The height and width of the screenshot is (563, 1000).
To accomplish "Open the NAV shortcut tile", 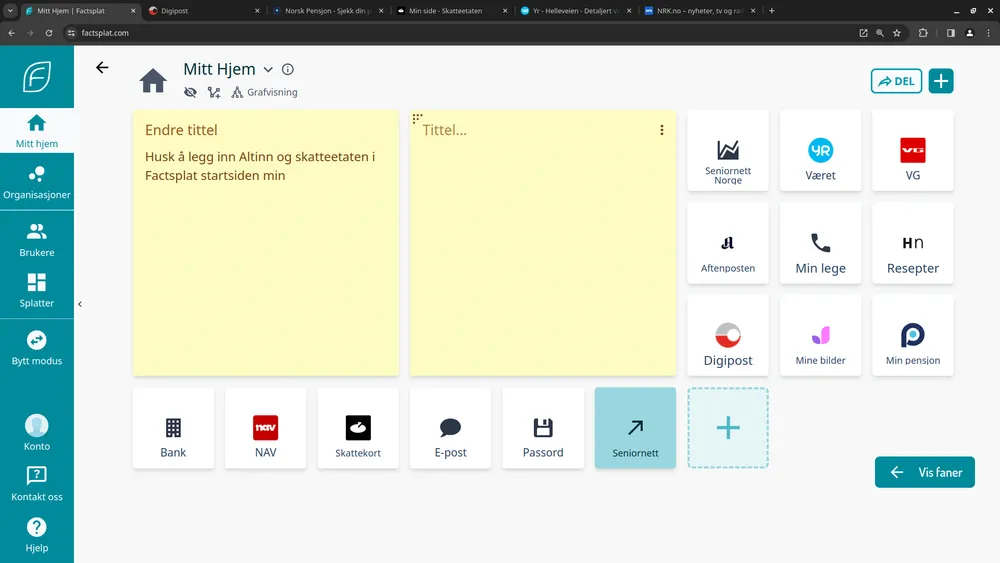I will 265,428.
